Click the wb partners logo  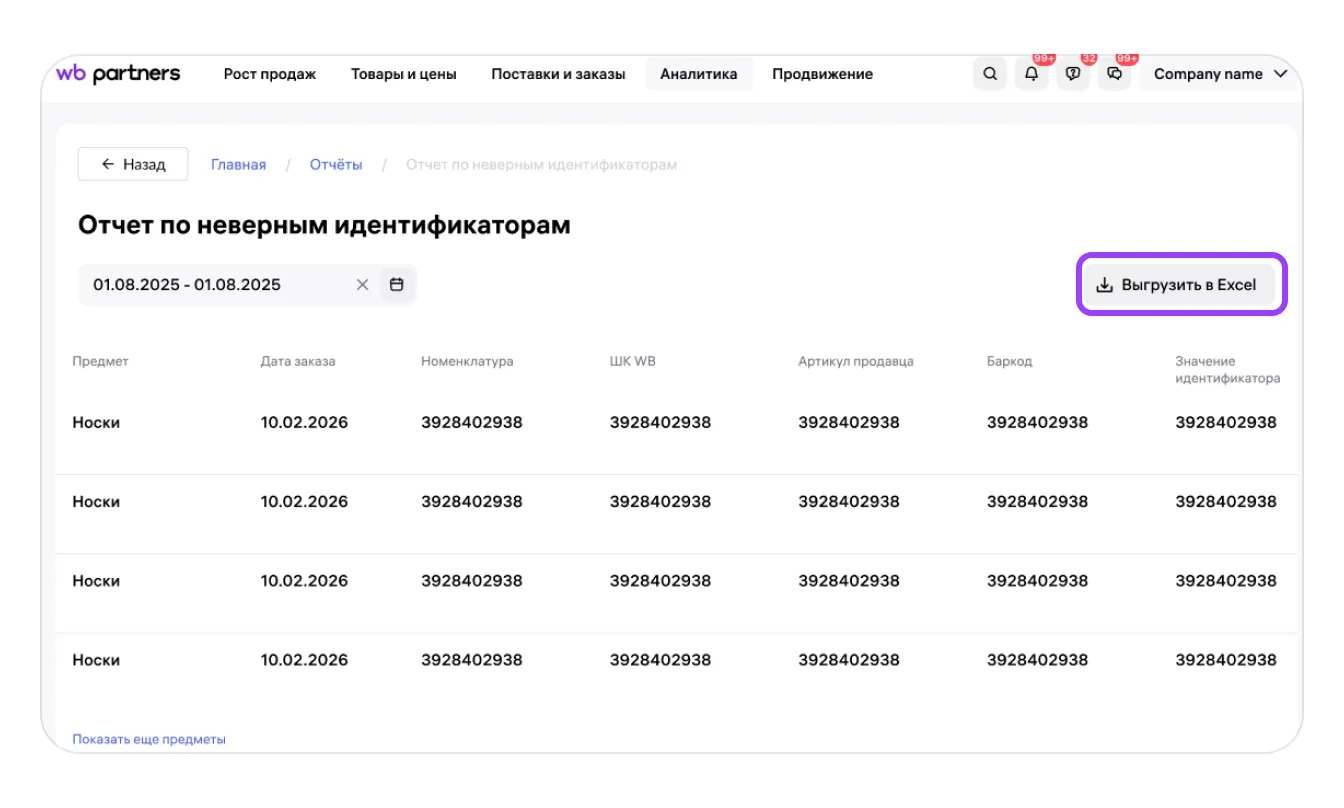(x=118, y=74)
